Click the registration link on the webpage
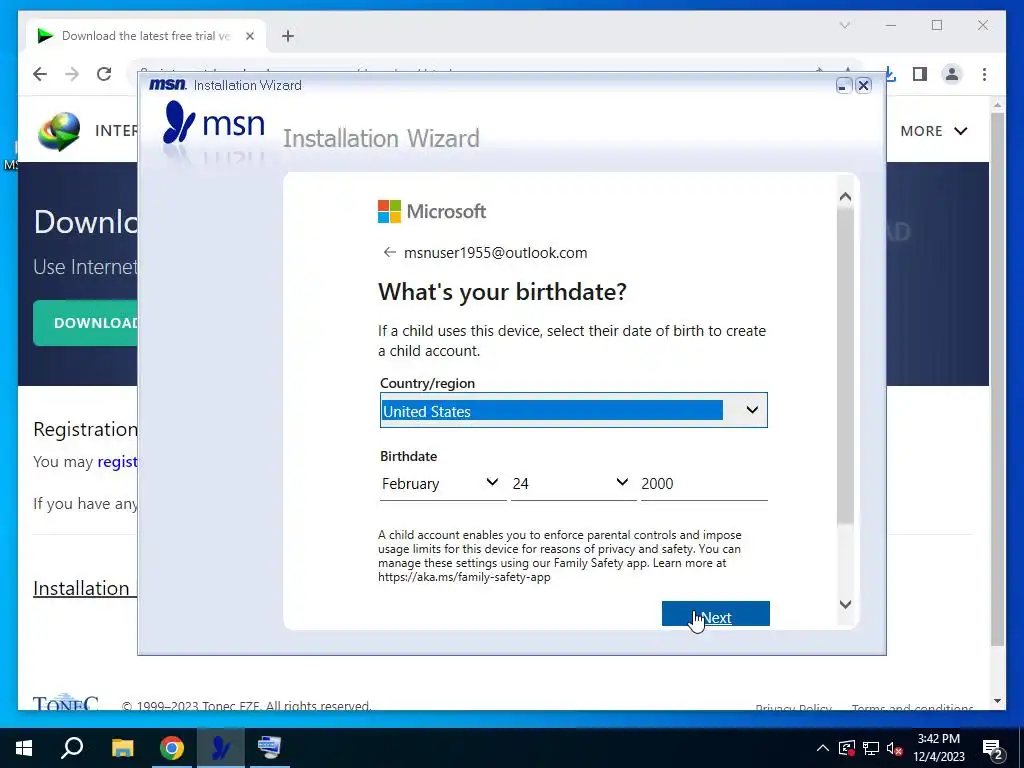This screenshot has width=1024, height=768. tap(118, 462)
